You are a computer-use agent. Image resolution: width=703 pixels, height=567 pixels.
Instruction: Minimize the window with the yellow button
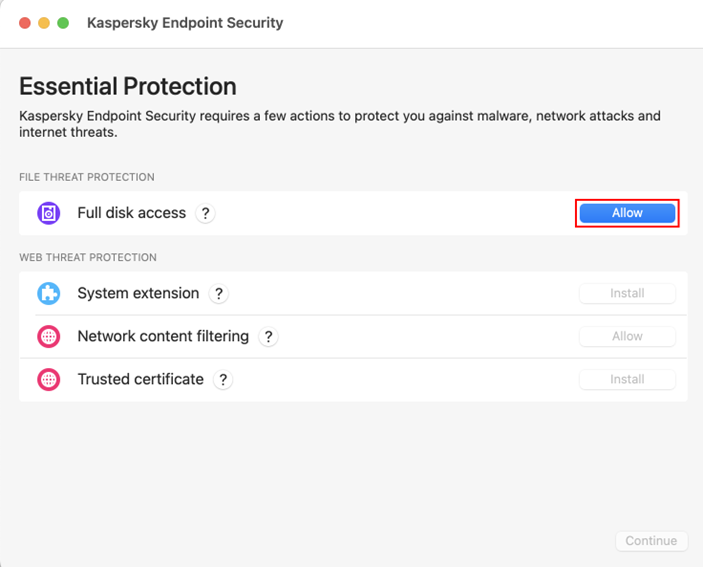44,23
